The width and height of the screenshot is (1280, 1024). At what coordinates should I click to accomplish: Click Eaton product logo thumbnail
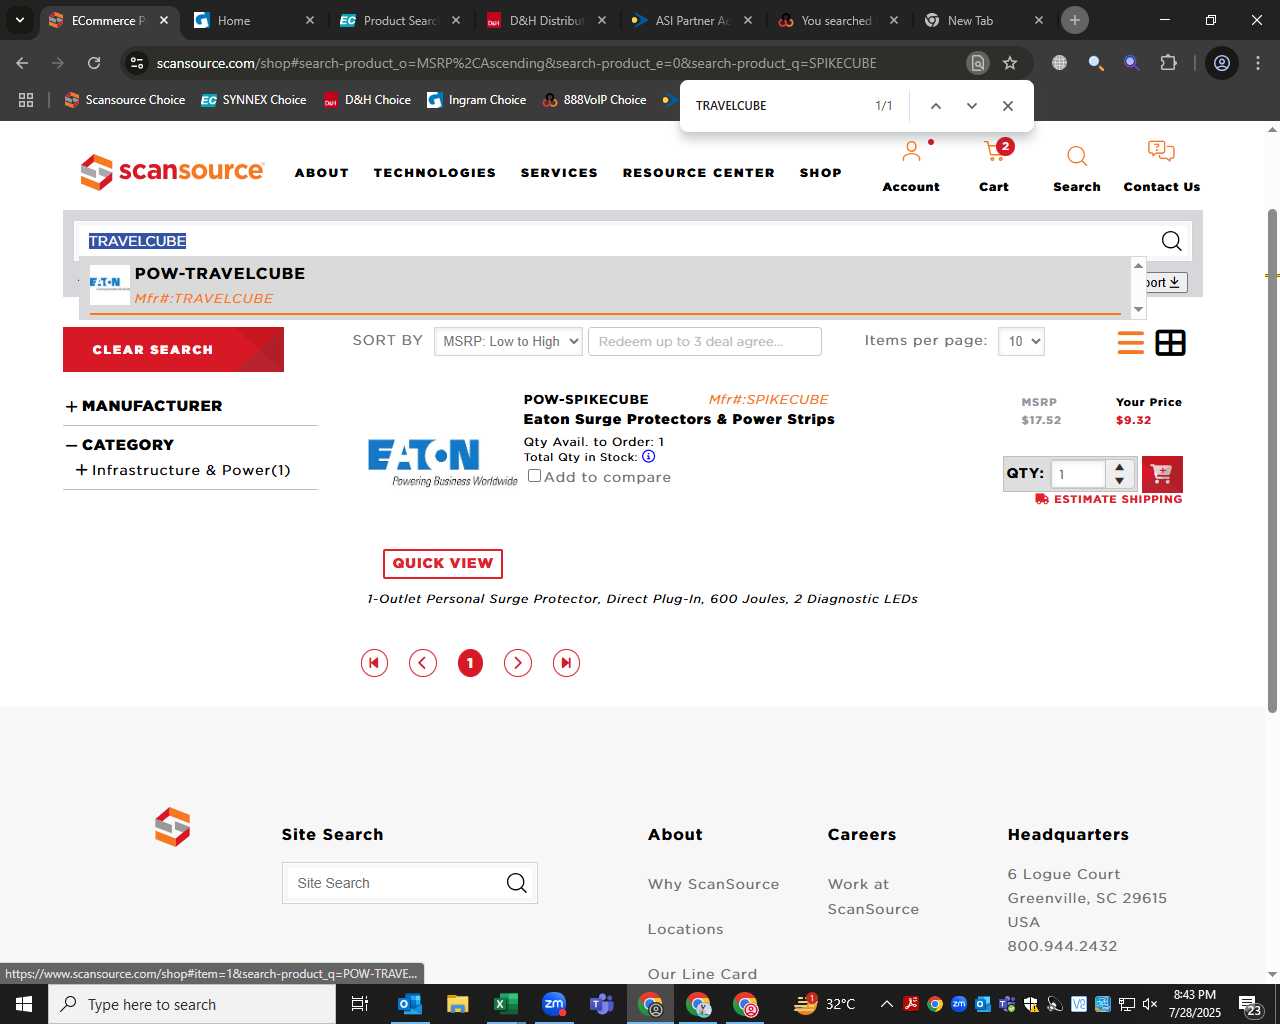click(442, 461)
